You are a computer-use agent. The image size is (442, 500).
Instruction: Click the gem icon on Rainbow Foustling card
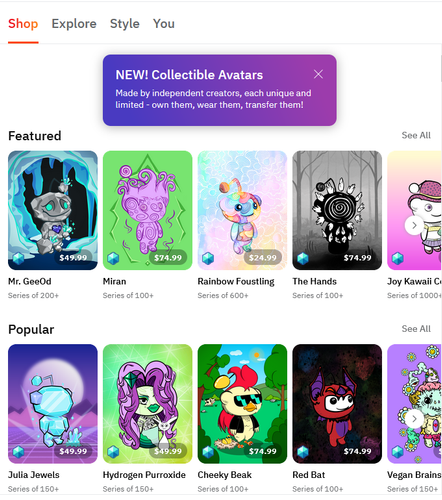point(208,258)
